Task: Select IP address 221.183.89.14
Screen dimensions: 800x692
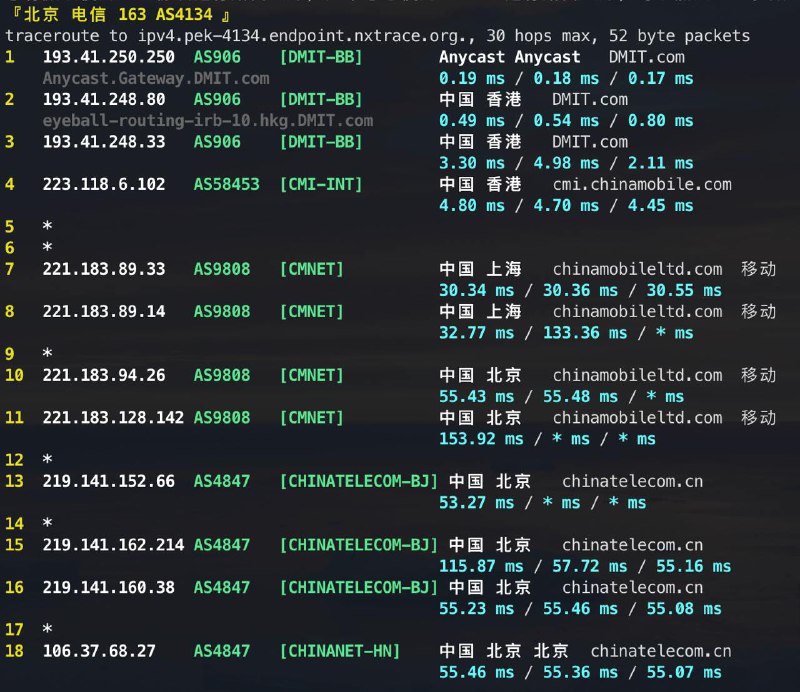Action: click(x=104, y=311)
